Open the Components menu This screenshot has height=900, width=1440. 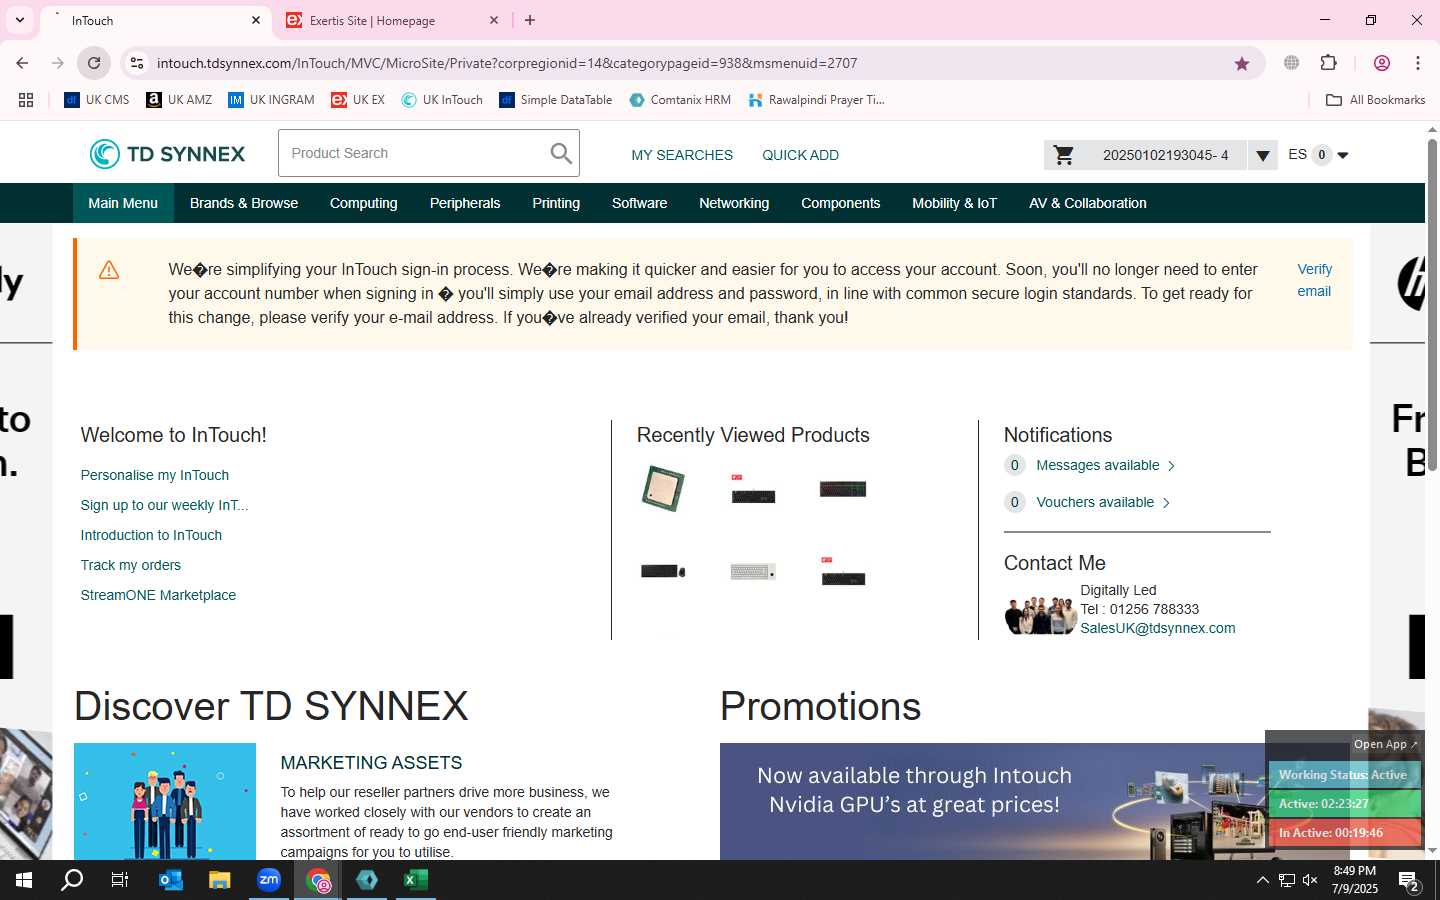841,203
